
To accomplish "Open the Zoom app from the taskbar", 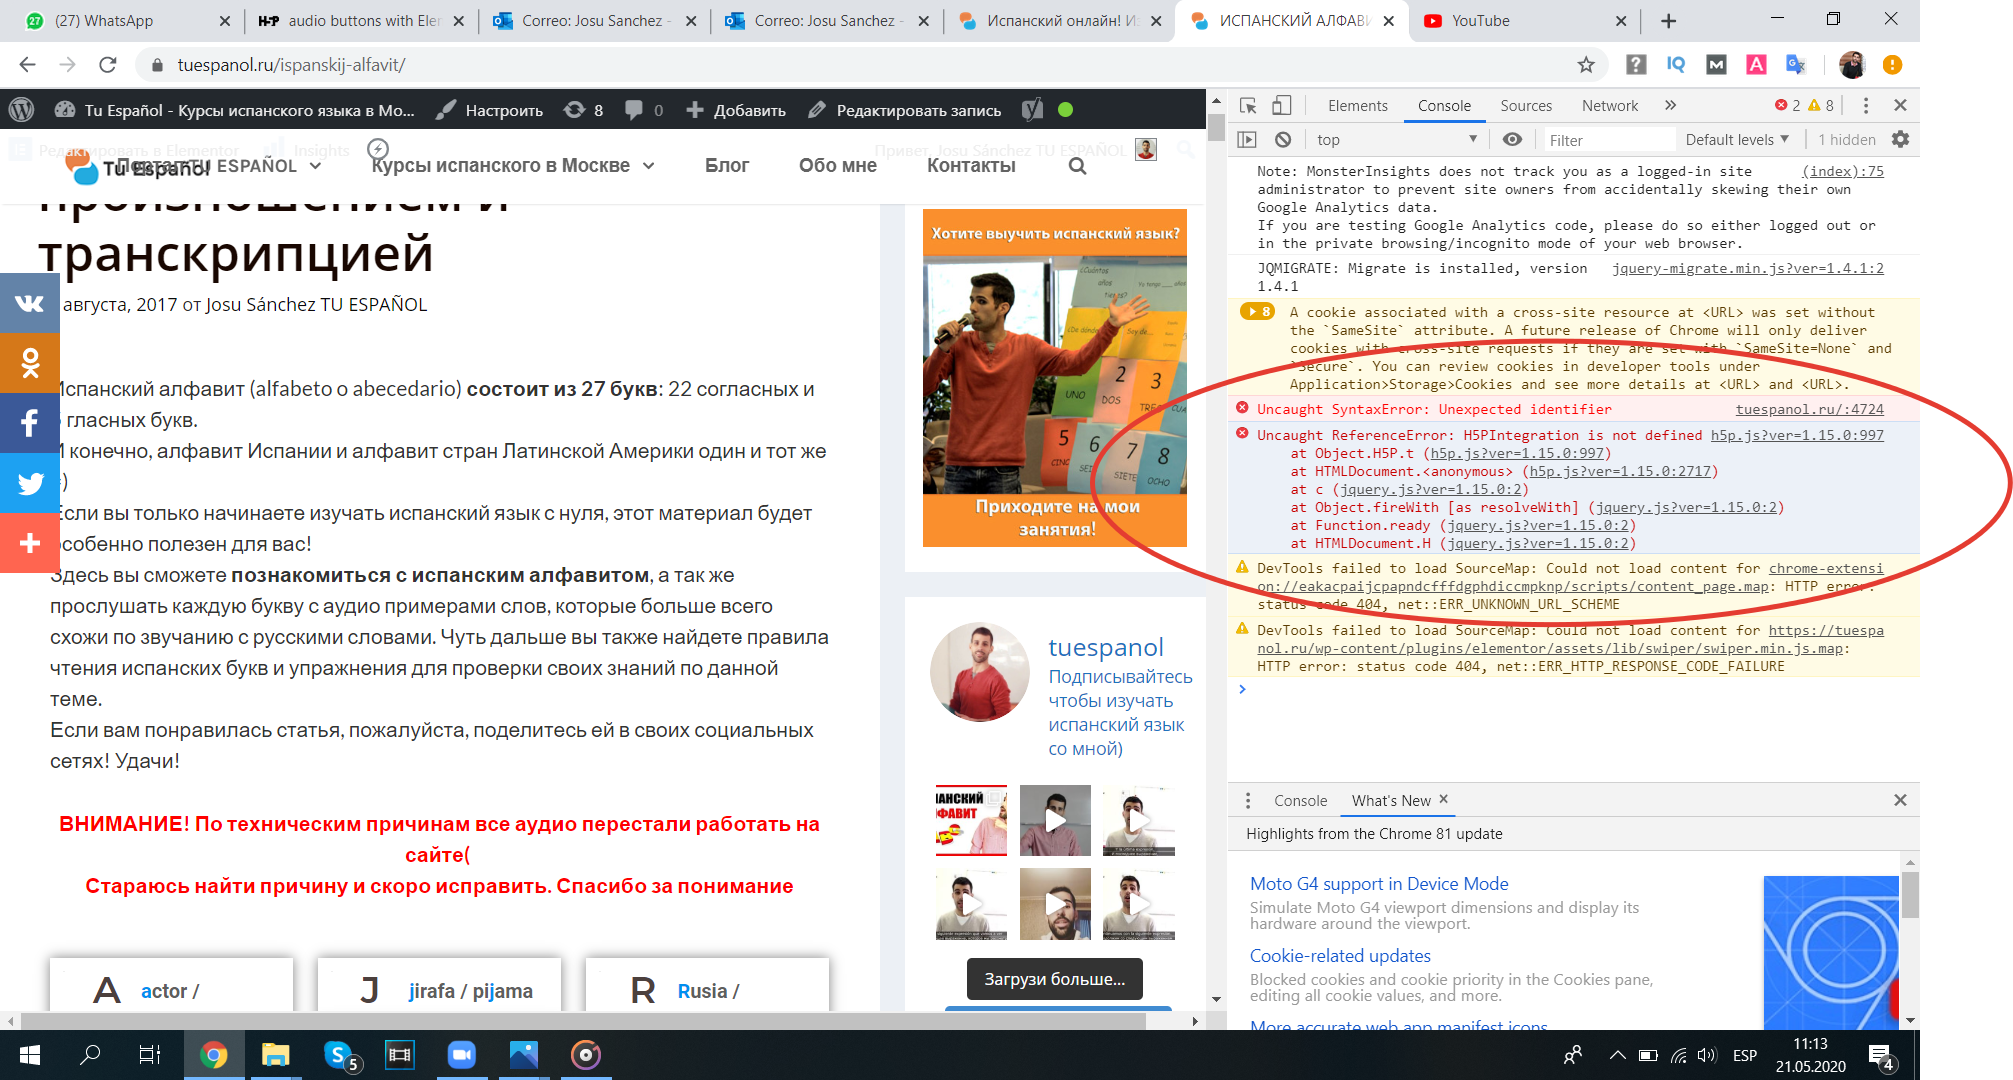I will 461,1055.
